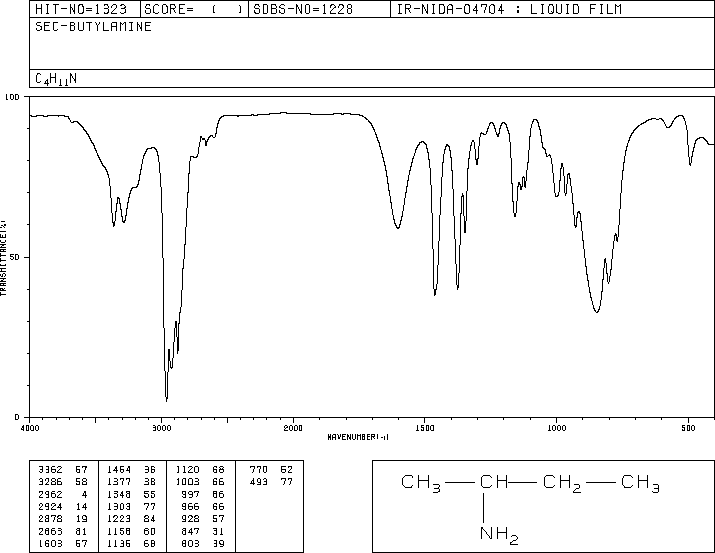Click the 2000 x-axis label
715x553 pixels.
[293, 428]
